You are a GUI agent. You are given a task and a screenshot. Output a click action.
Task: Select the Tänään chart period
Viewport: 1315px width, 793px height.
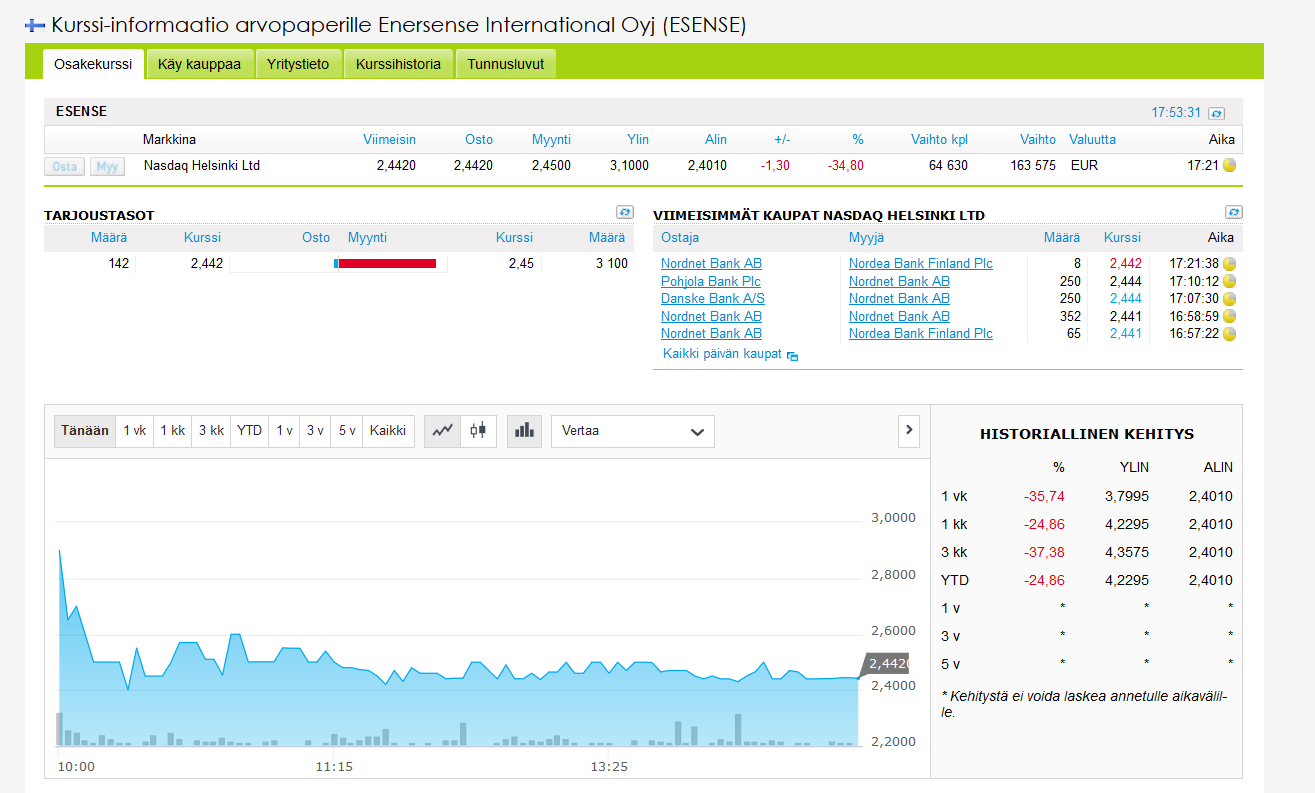coord(85,430)
